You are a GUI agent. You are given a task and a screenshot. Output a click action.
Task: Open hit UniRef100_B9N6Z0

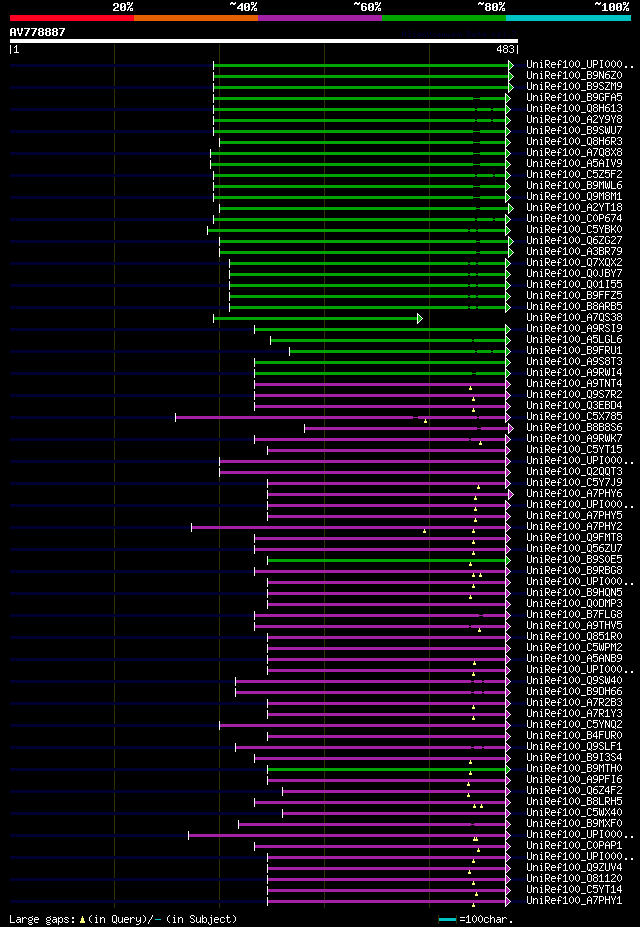point(574,76)
